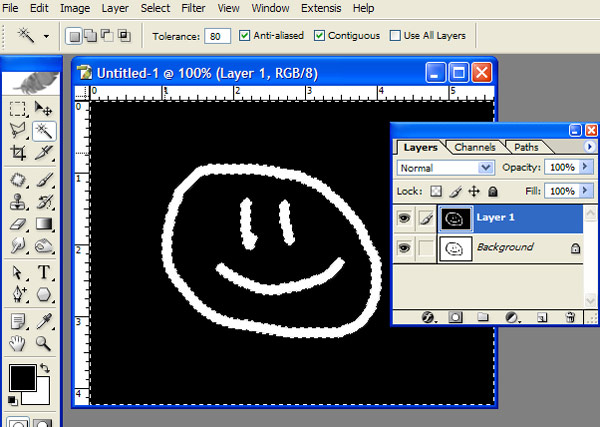Uncheck the Anti-aliased checkbox
The width and height of the screenshot is (600, 427).
click(x=245, y=36)
